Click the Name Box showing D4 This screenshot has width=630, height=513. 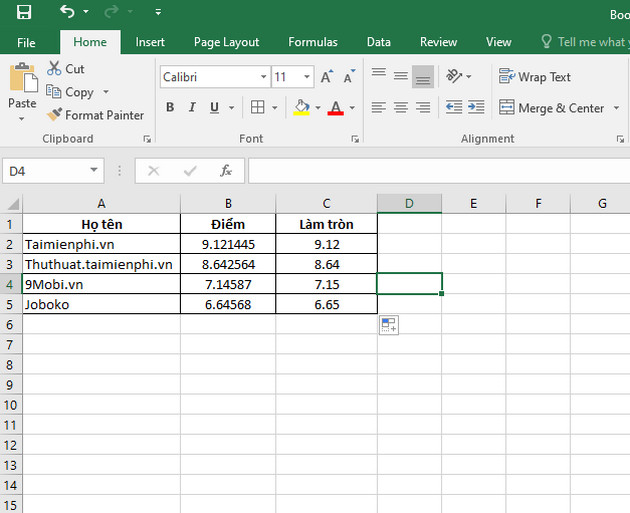pos(45,171)
